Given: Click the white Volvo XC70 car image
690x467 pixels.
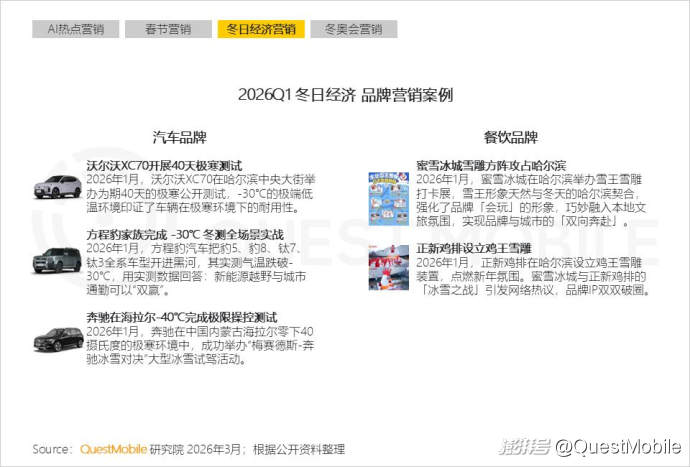Looking at the screenshot, I should [57, 185].
